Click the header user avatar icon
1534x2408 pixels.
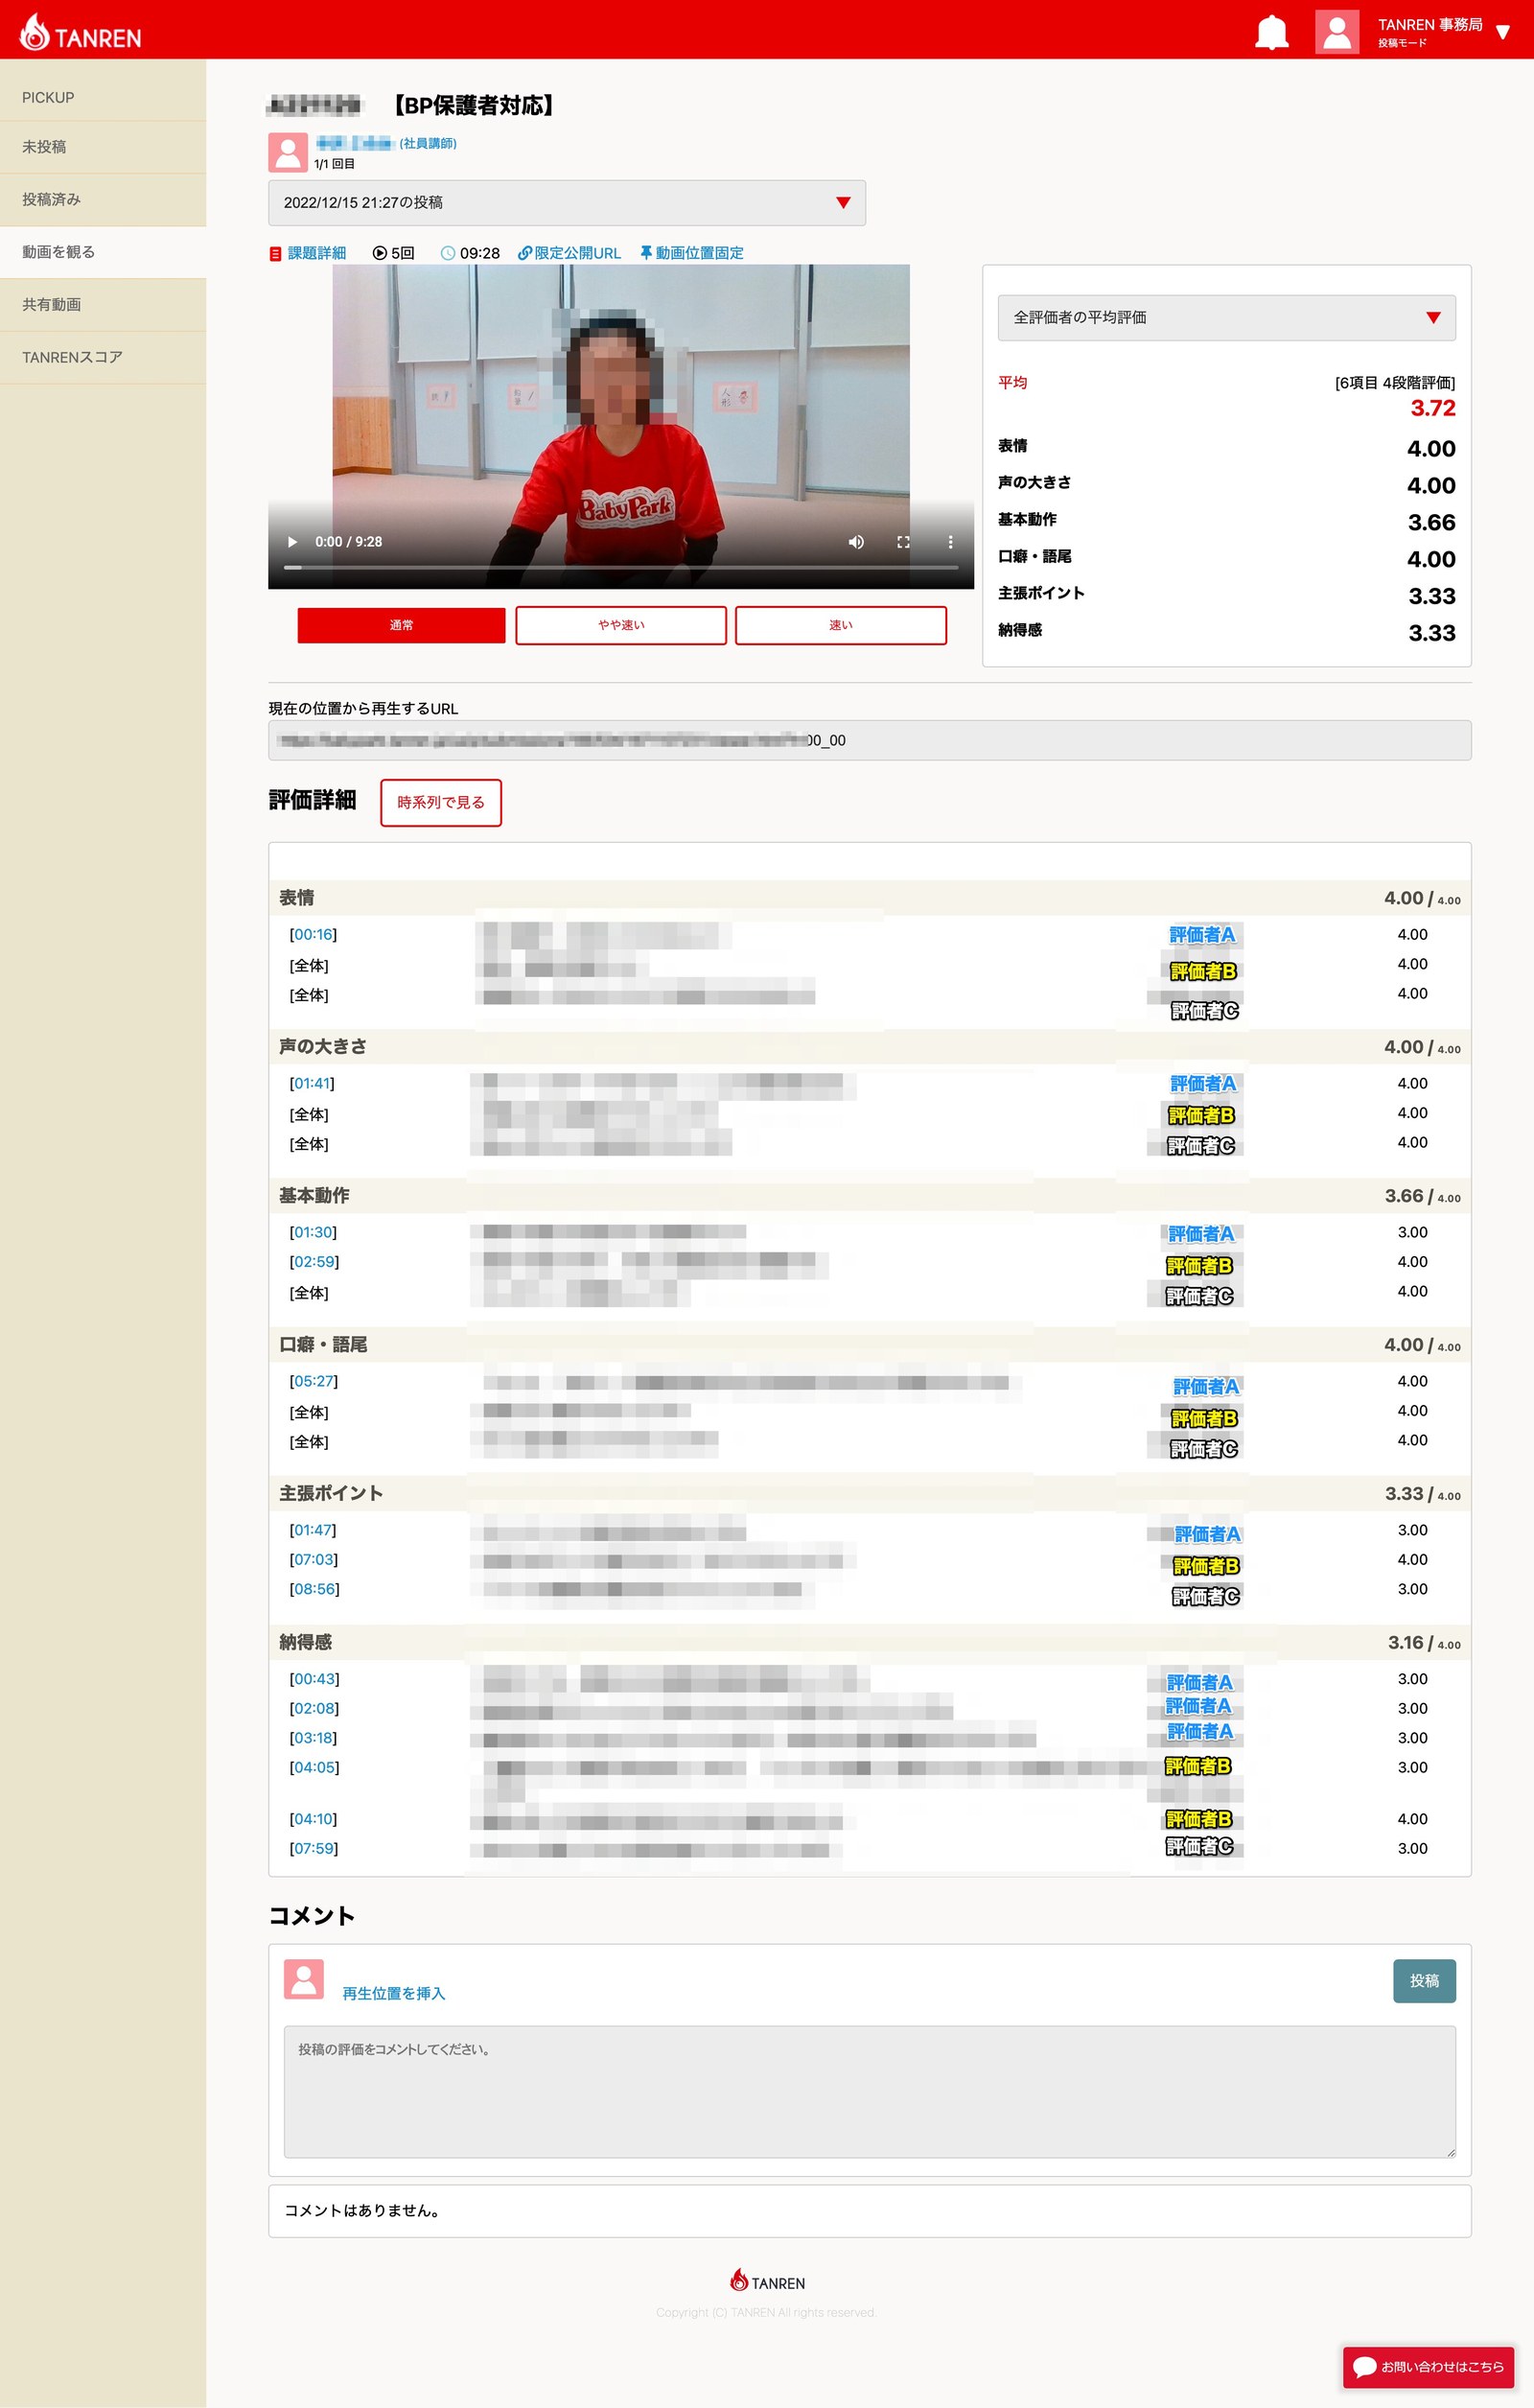[x=1337, y=32]
